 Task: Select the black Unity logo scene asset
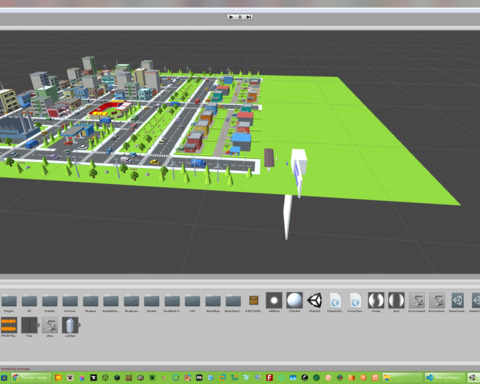tap(314, 301)
